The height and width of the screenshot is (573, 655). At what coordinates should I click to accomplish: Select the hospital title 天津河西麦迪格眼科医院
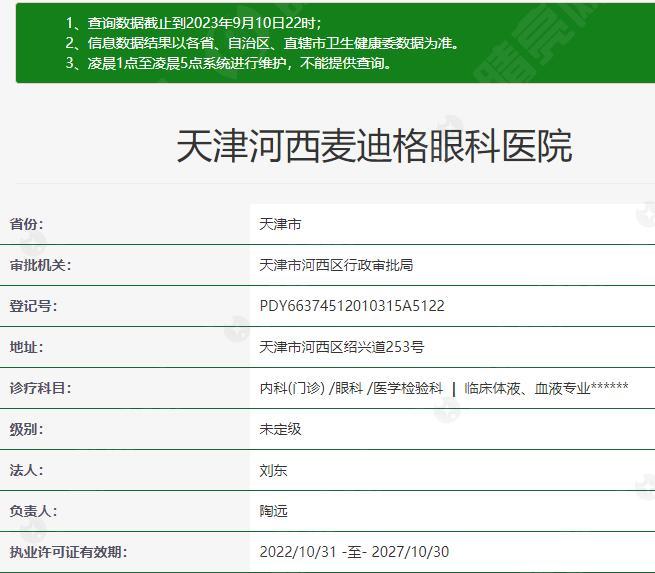(374, 146)
